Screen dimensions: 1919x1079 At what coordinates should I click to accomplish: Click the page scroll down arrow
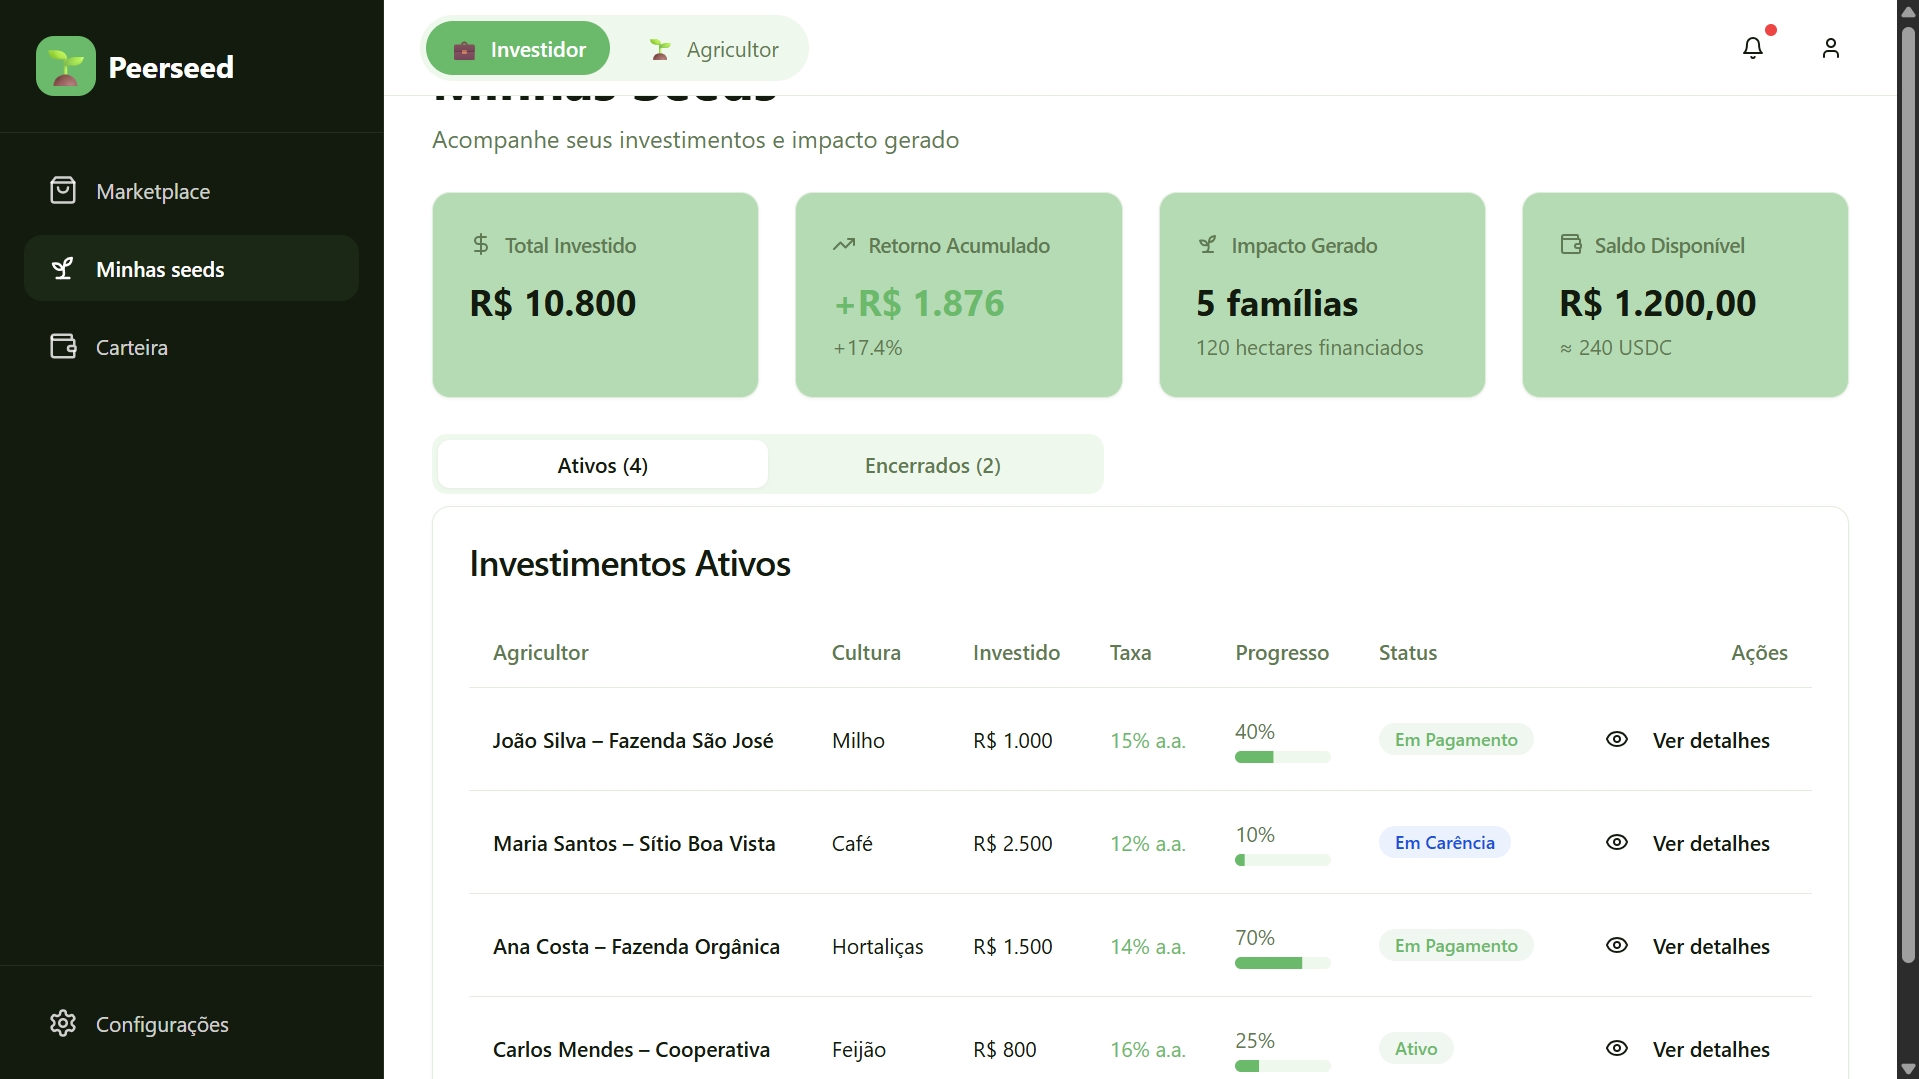tap(1908, 1069)
